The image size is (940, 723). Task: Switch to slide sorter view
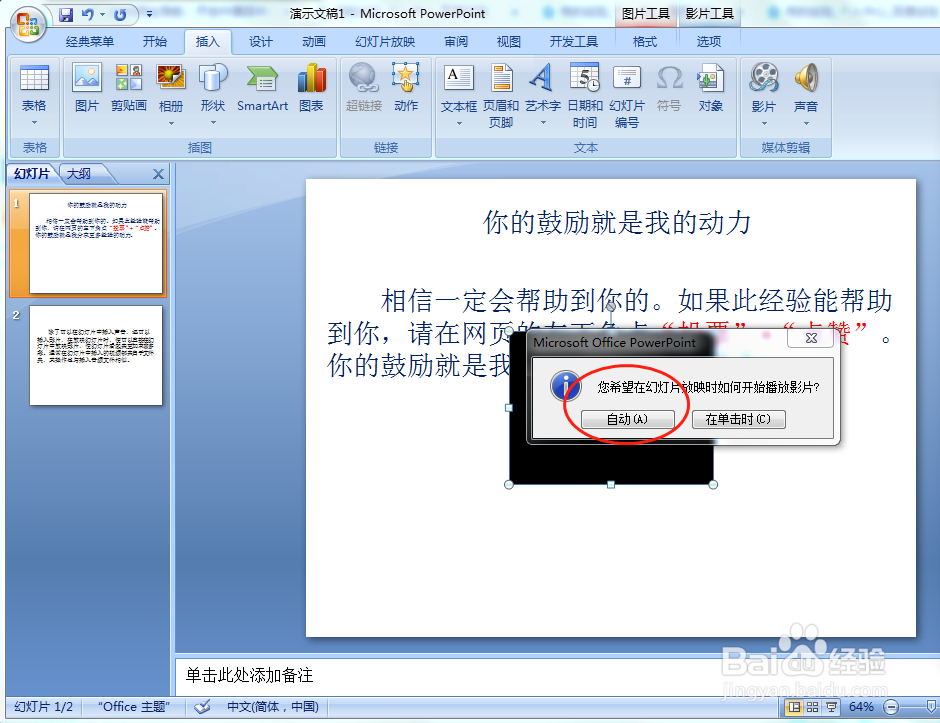pyautogui.click(x=812, y=707)
